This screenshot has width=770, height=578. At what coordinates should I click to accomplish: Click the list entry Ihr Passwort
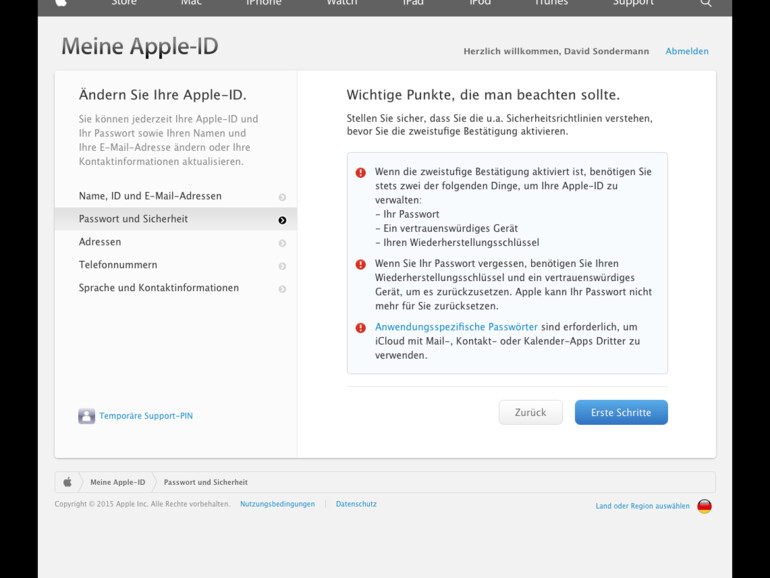click(x=407, y=214)
